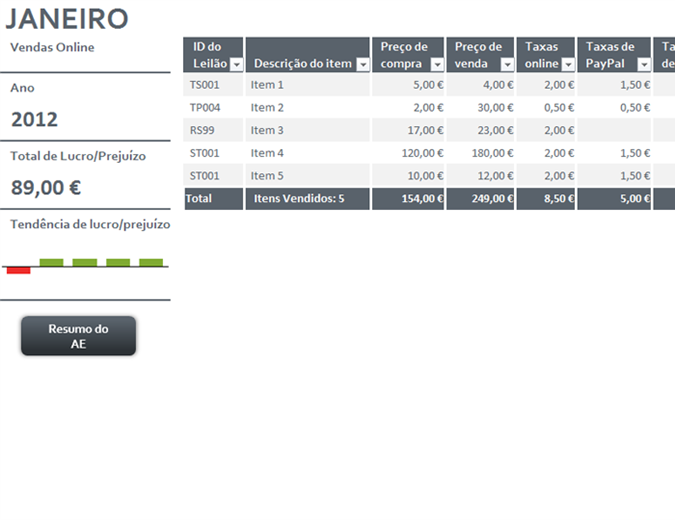Select the 89,00 € total profit value

46,188
